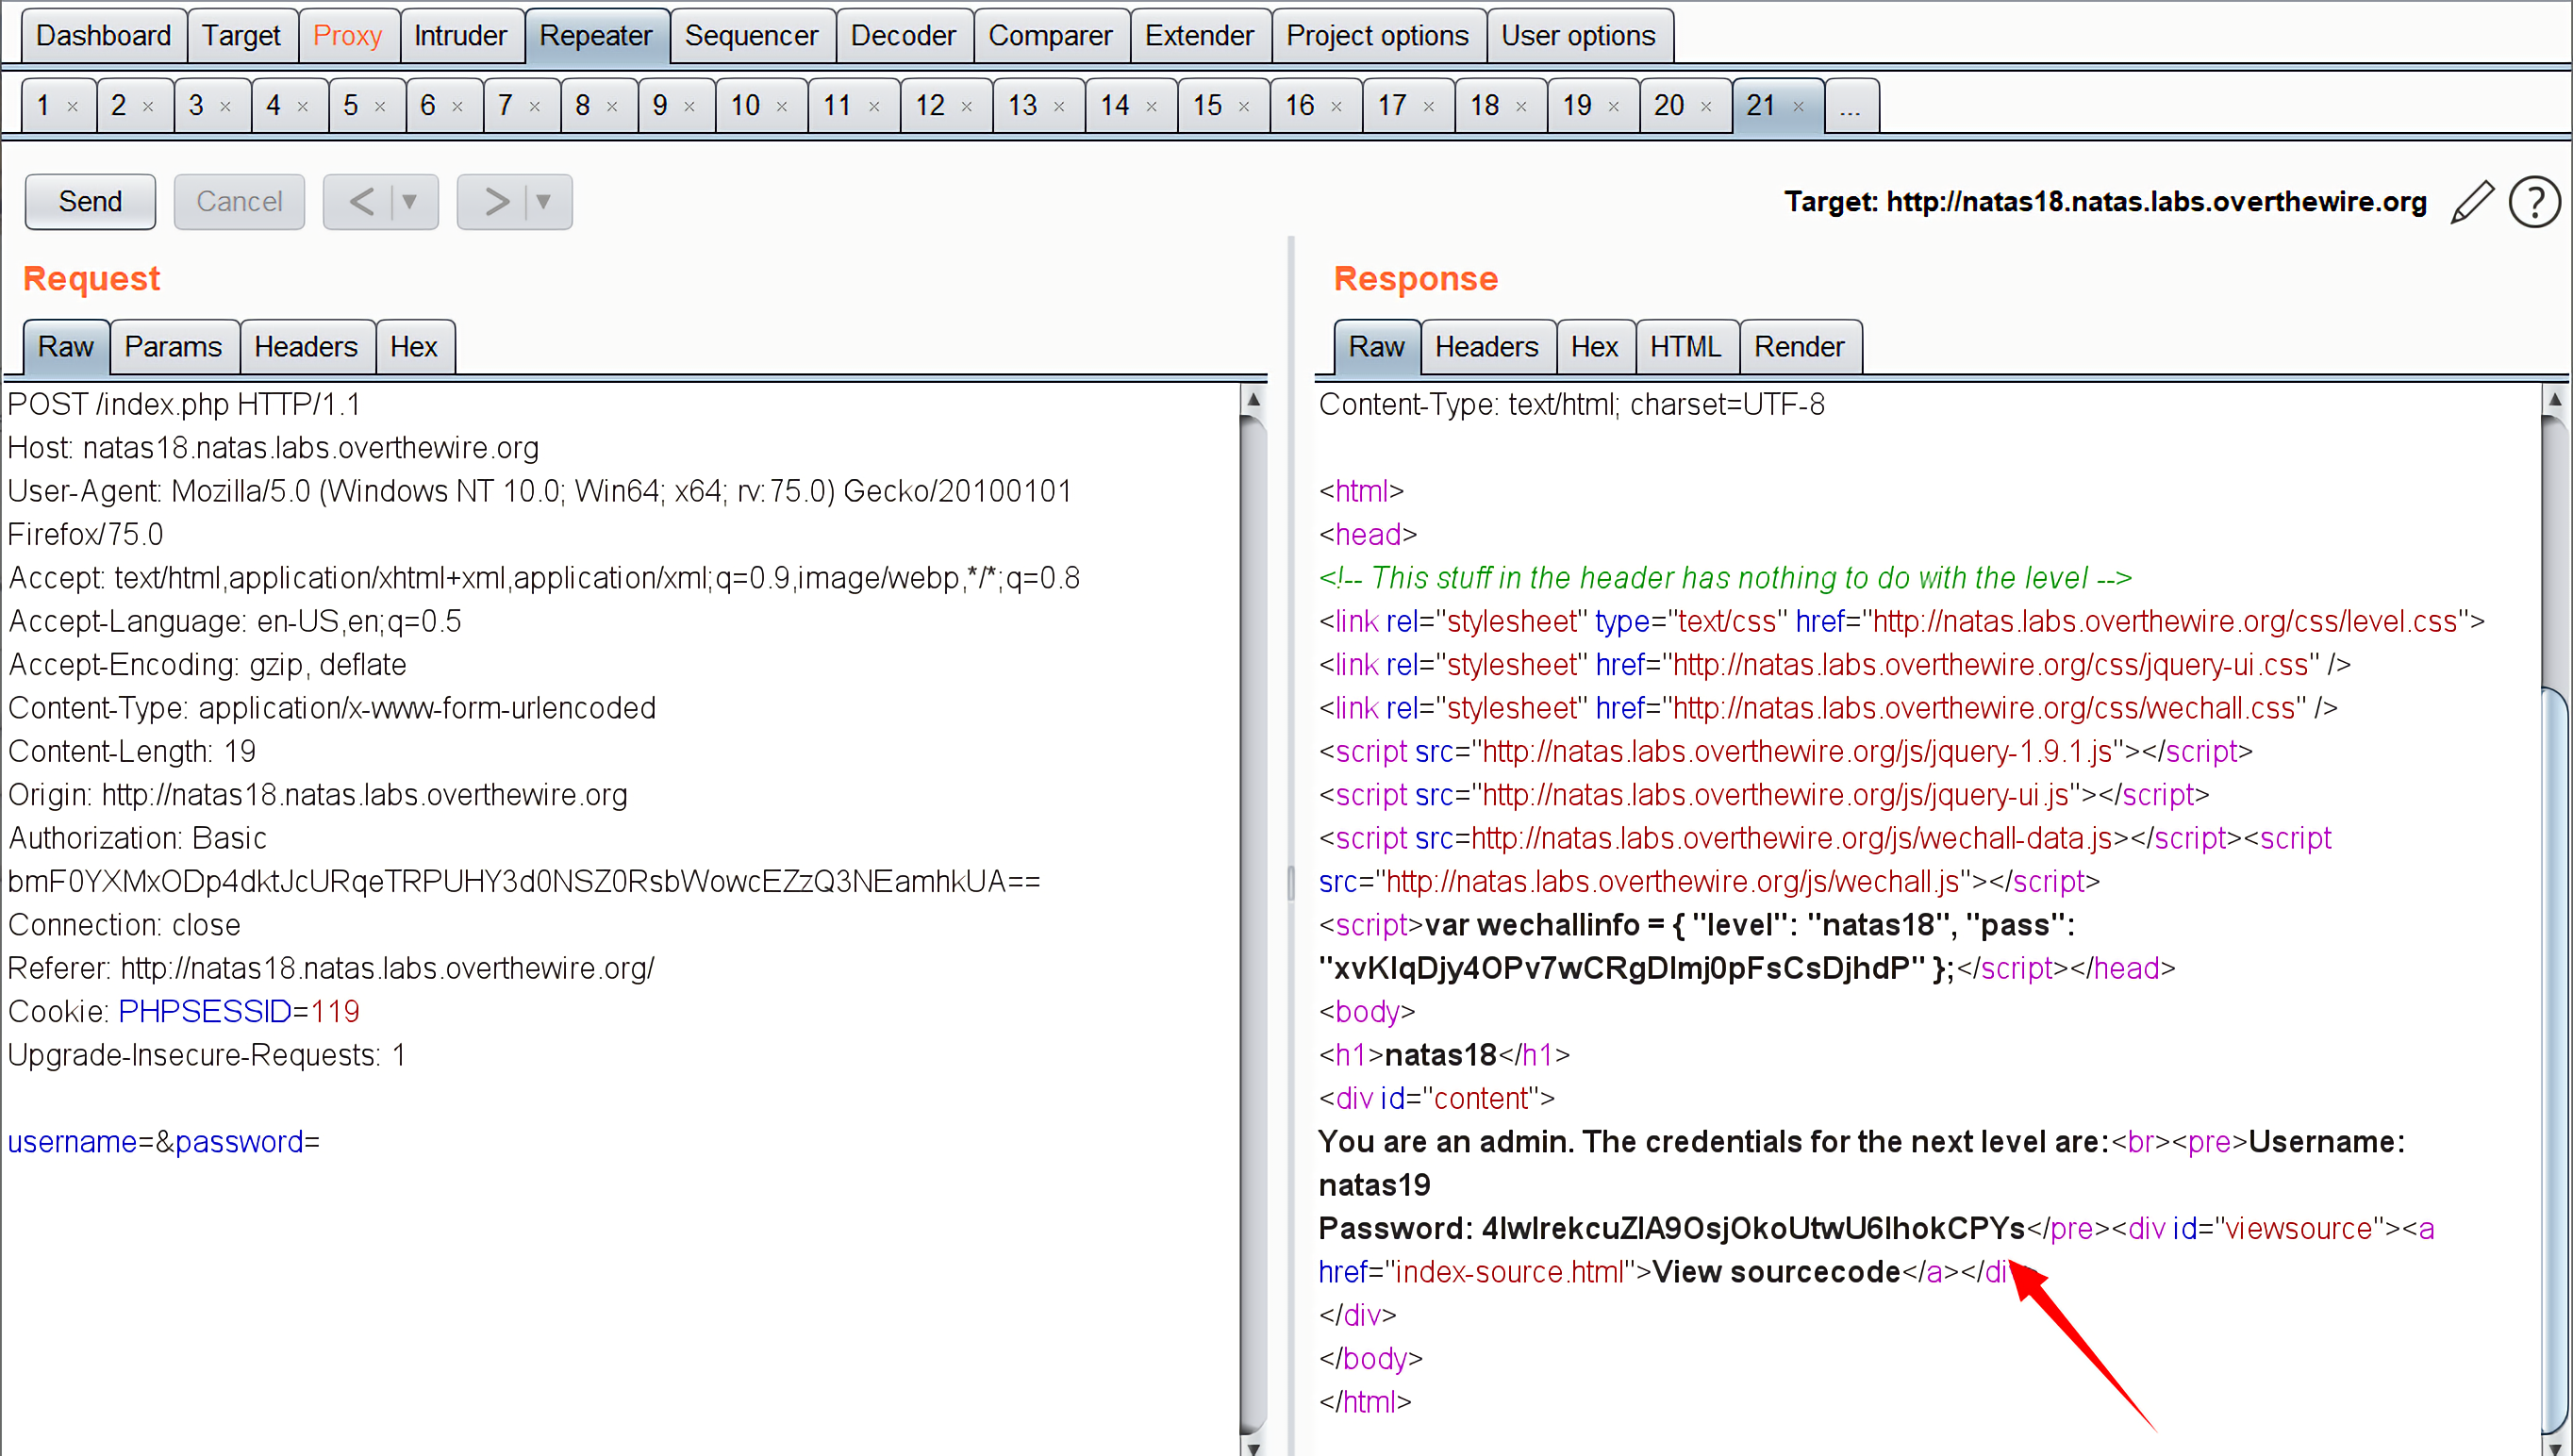
Task: Switch request view to Params tab
Action: click(x=174, y=347)
